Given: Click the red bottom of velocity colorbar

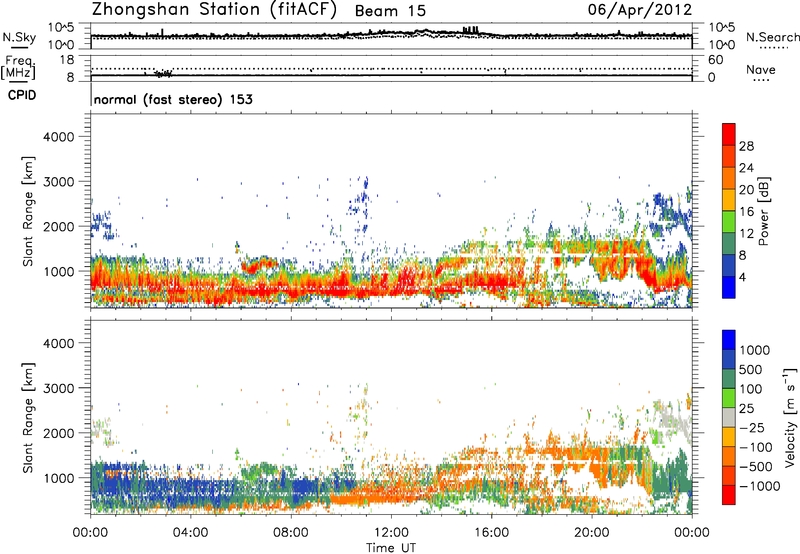Looking at the screenshot, I should [729, 495].
